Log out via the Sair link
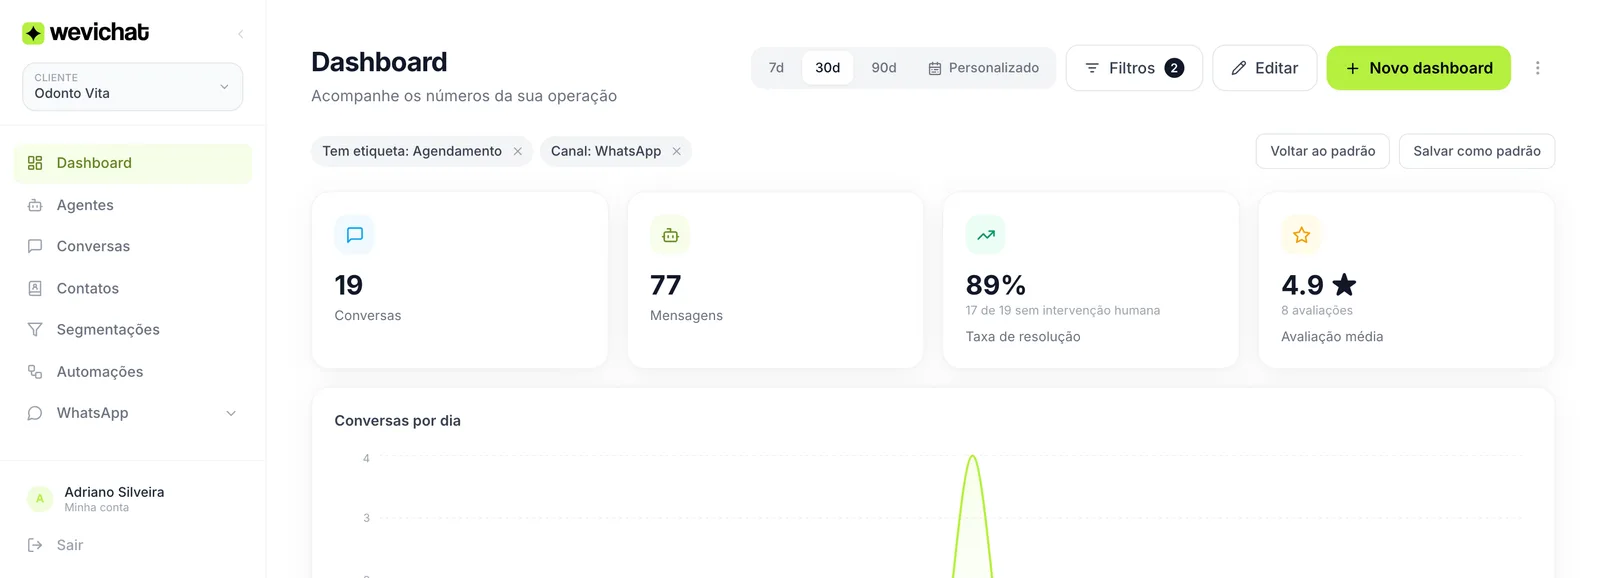The width and height of the screenshot is (1600, 578). coord(70,545)
